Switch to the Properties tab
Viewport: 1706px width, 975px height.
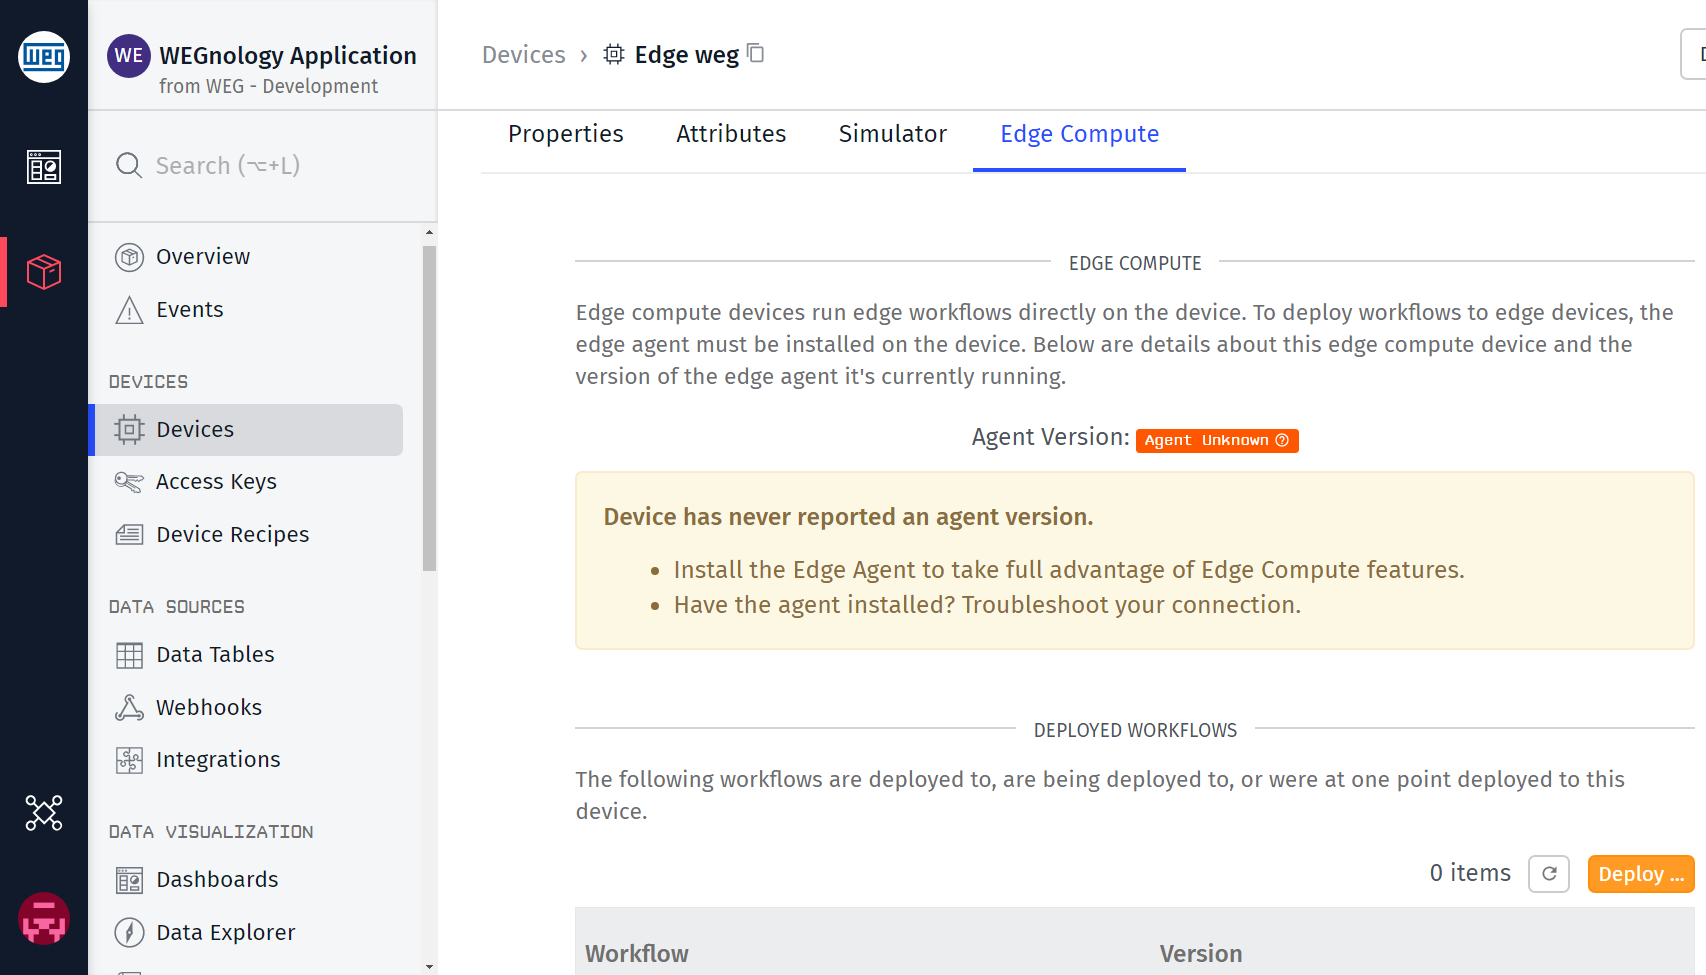pos(566,134)
